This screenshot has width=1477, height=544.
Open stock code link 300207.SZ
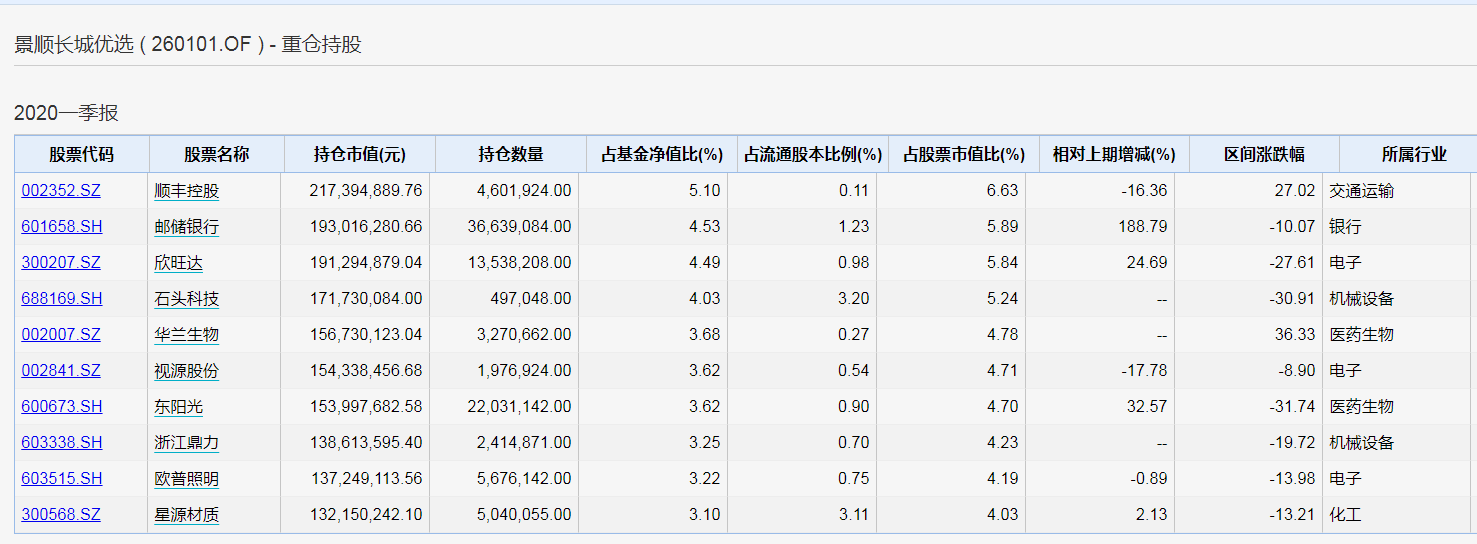61,262
